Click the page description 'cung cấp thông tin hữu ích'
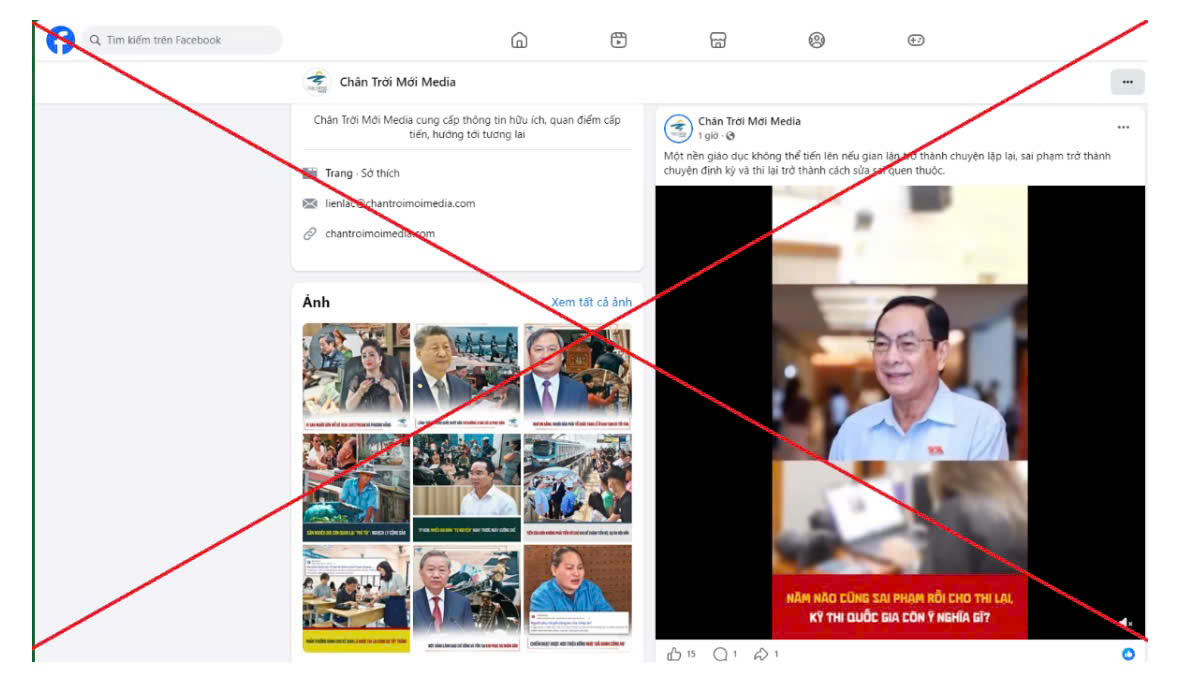Image resolution: width=1183 pixels, height=695 pixels. click(x=467, y=127)
